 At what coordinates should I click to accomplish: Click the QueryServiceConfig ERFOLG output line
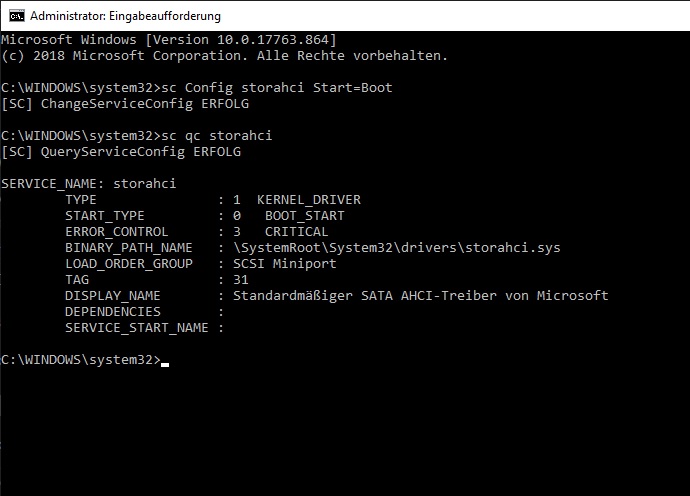click(x=121, y=152)
